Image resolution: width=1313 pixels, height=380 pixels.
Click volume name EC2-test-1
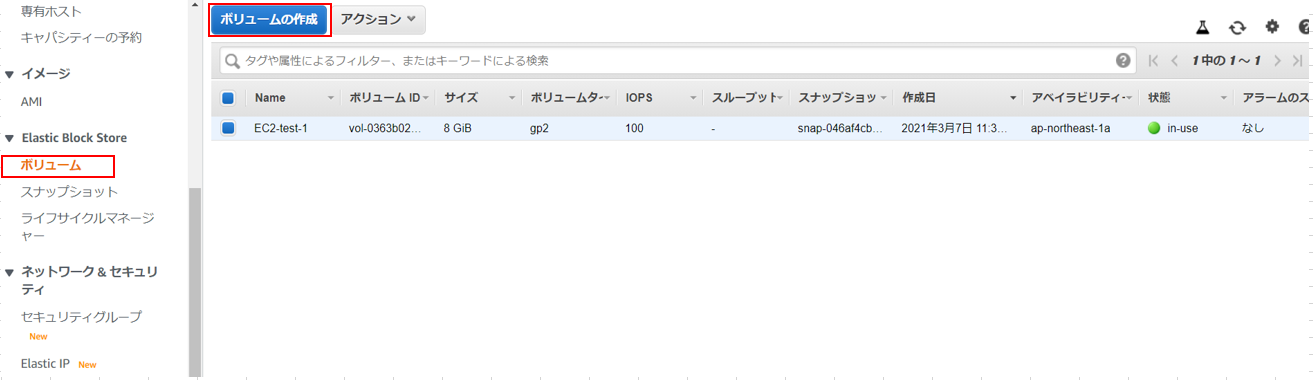click(281, 128)
